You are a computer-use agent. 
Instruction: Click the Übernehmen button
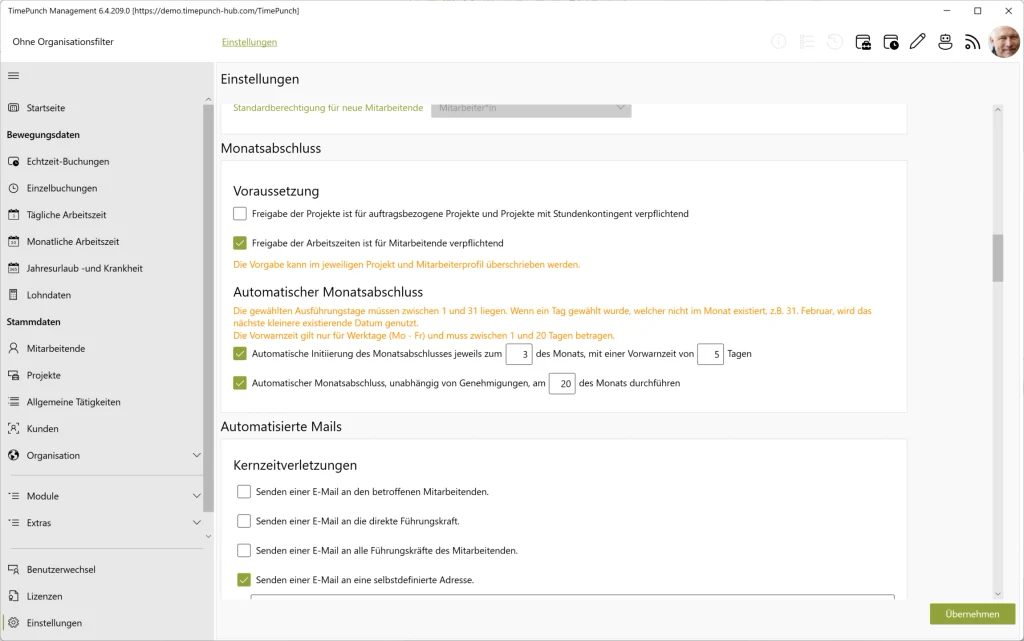(x=972, y=614)
